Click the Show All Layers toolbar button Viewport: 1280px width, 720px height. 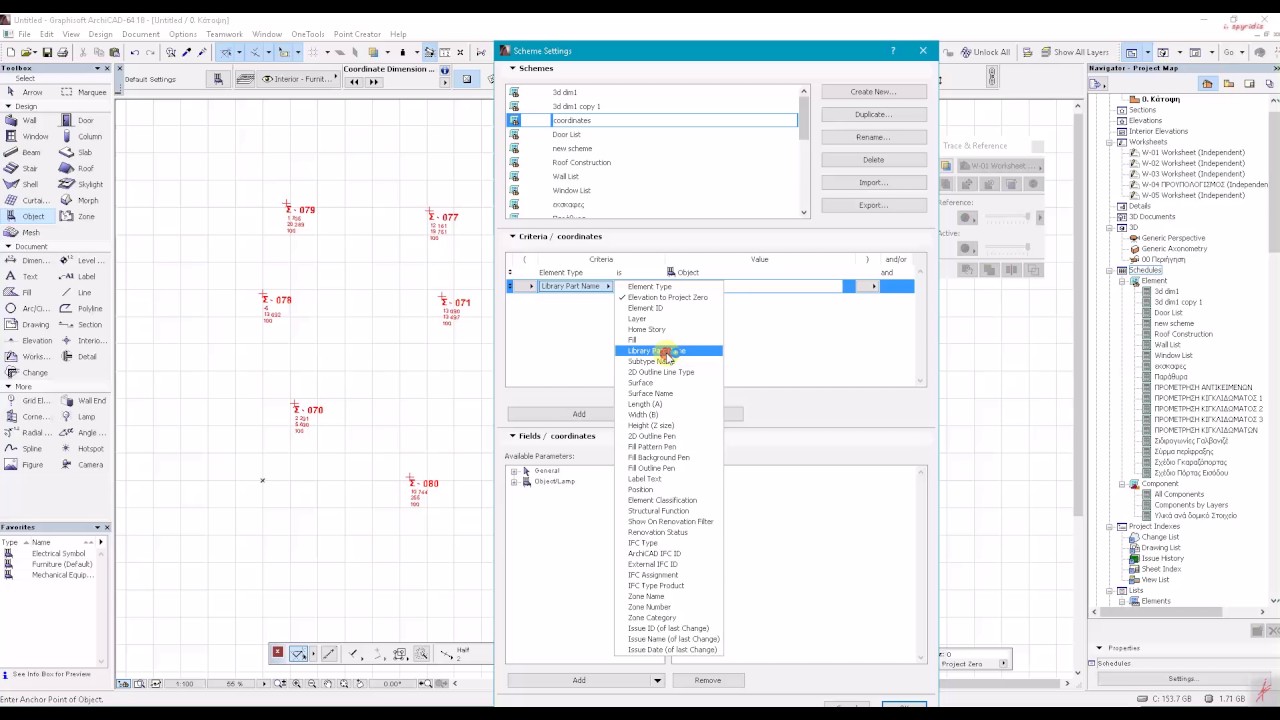(x=1075, y=52)
